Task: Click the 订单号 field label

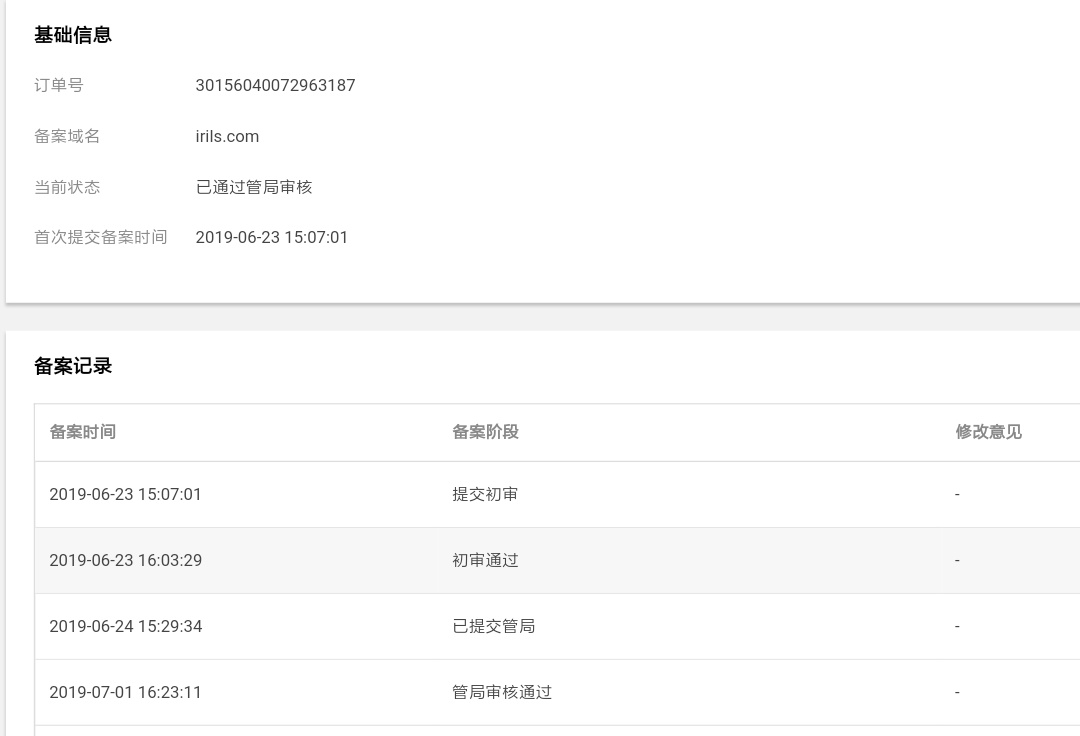Action: pyautogui.click(x=59, y=85)
